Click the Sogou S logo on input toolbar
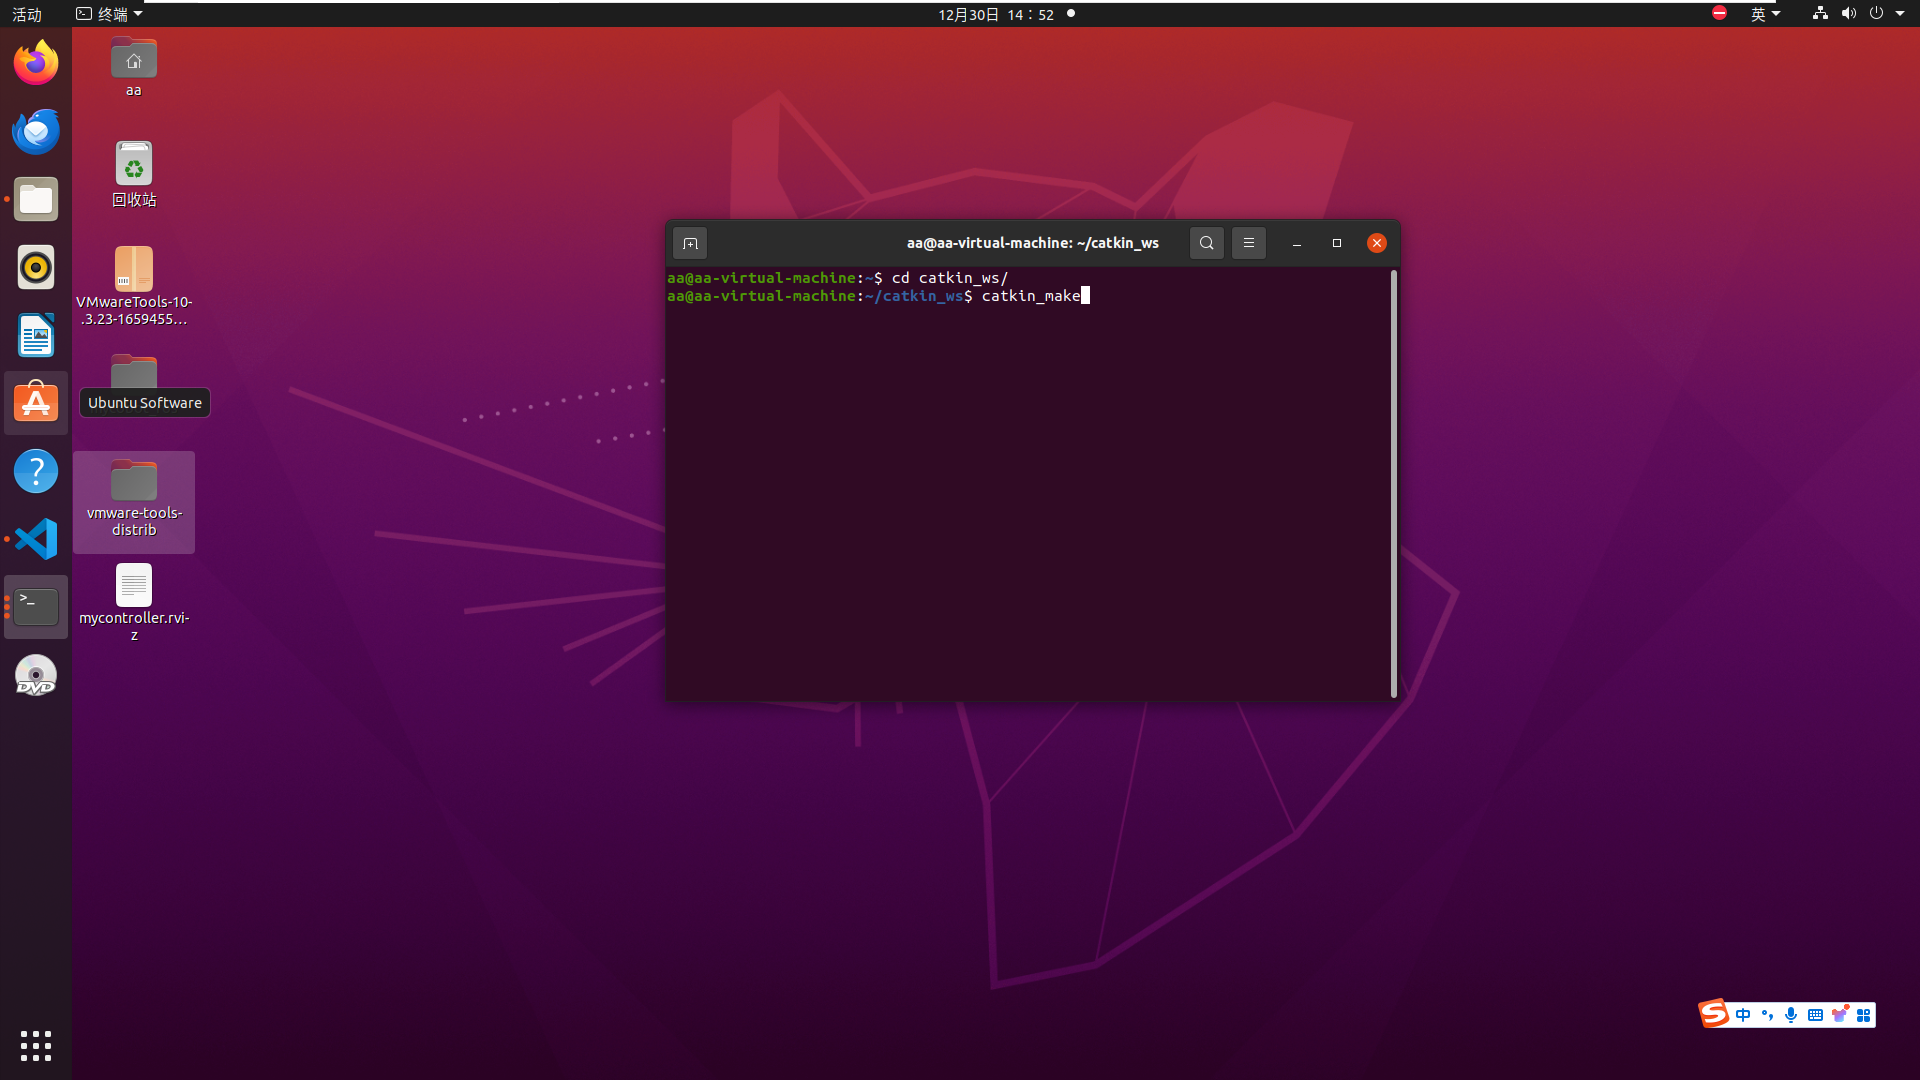This screenshot has height=1080, width=1920. (x=1714, y=1014)
